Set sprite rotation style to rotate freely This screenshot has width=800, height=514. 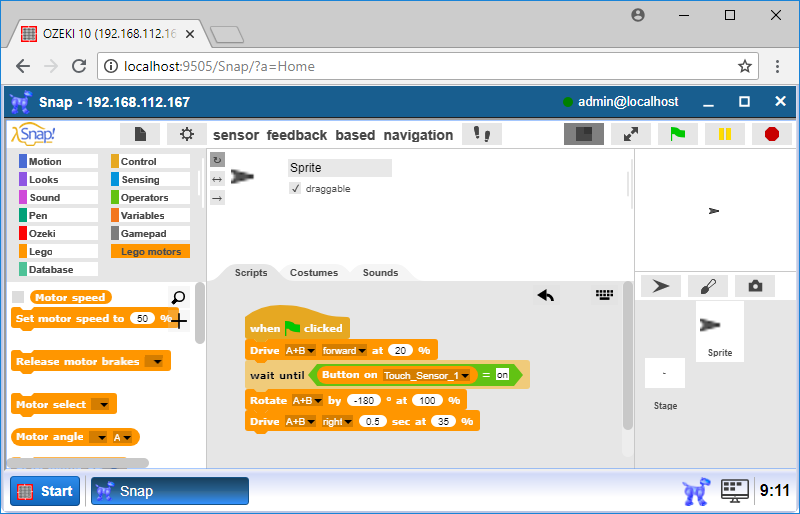point(217,160)
